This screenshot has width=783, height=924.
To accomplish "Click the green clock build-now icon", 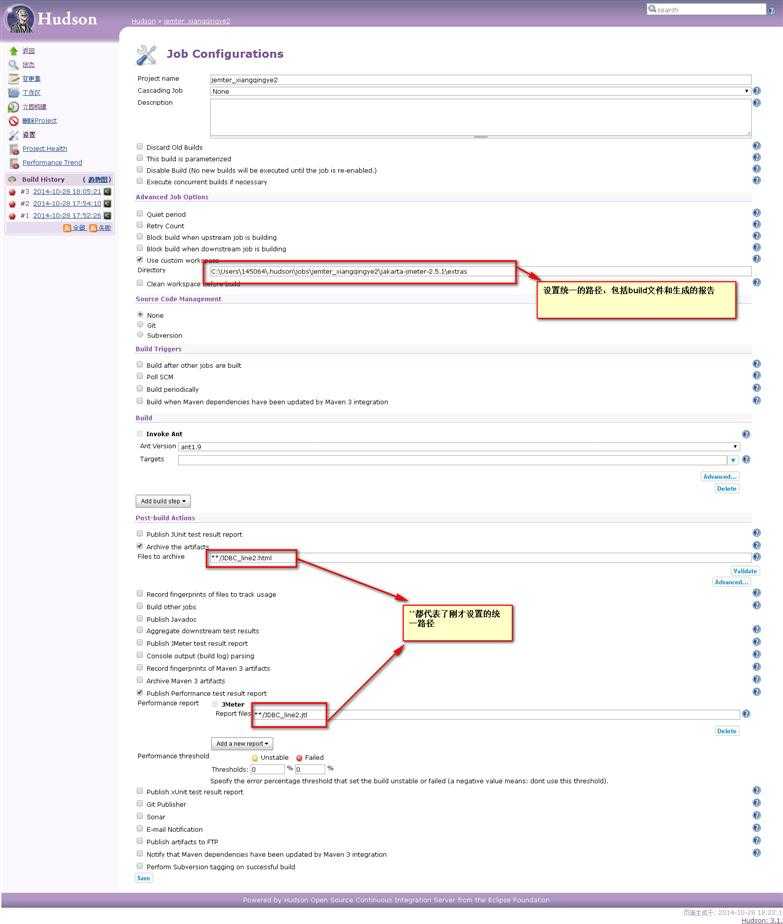I will (x=14, y=107).
